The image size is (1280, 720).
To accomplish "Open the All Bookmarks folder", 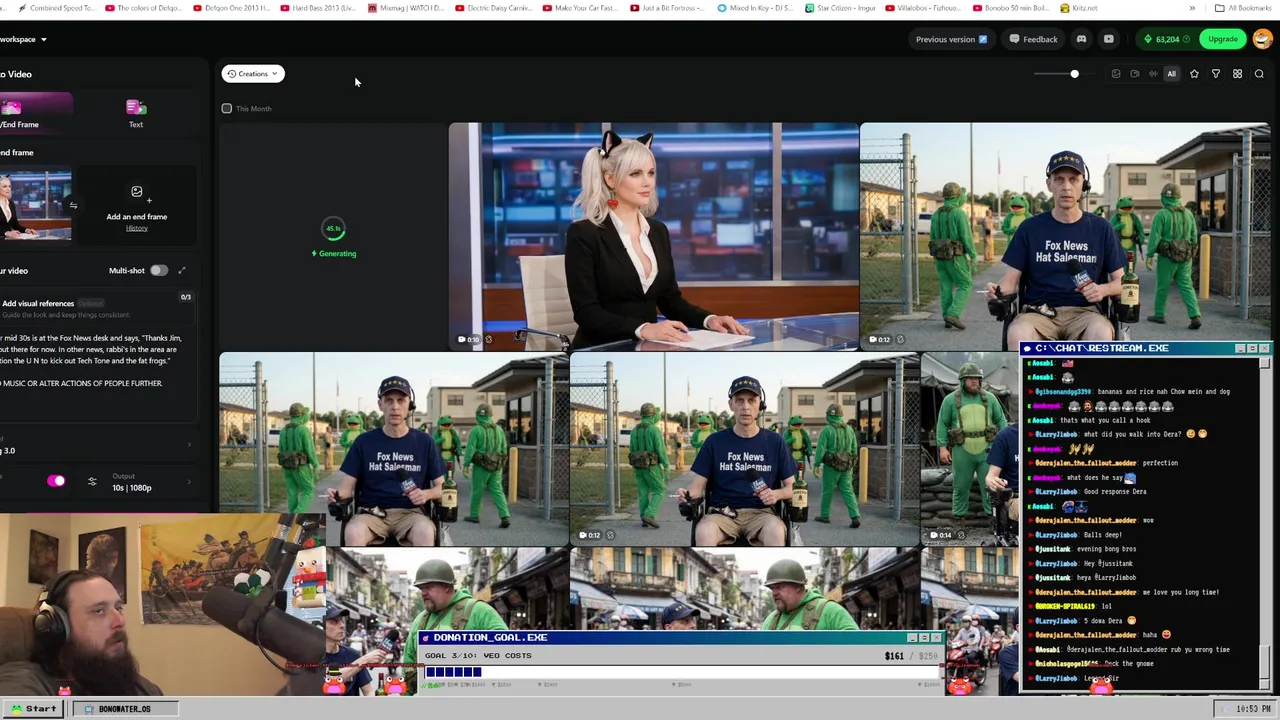I will tap(1243, 8).
